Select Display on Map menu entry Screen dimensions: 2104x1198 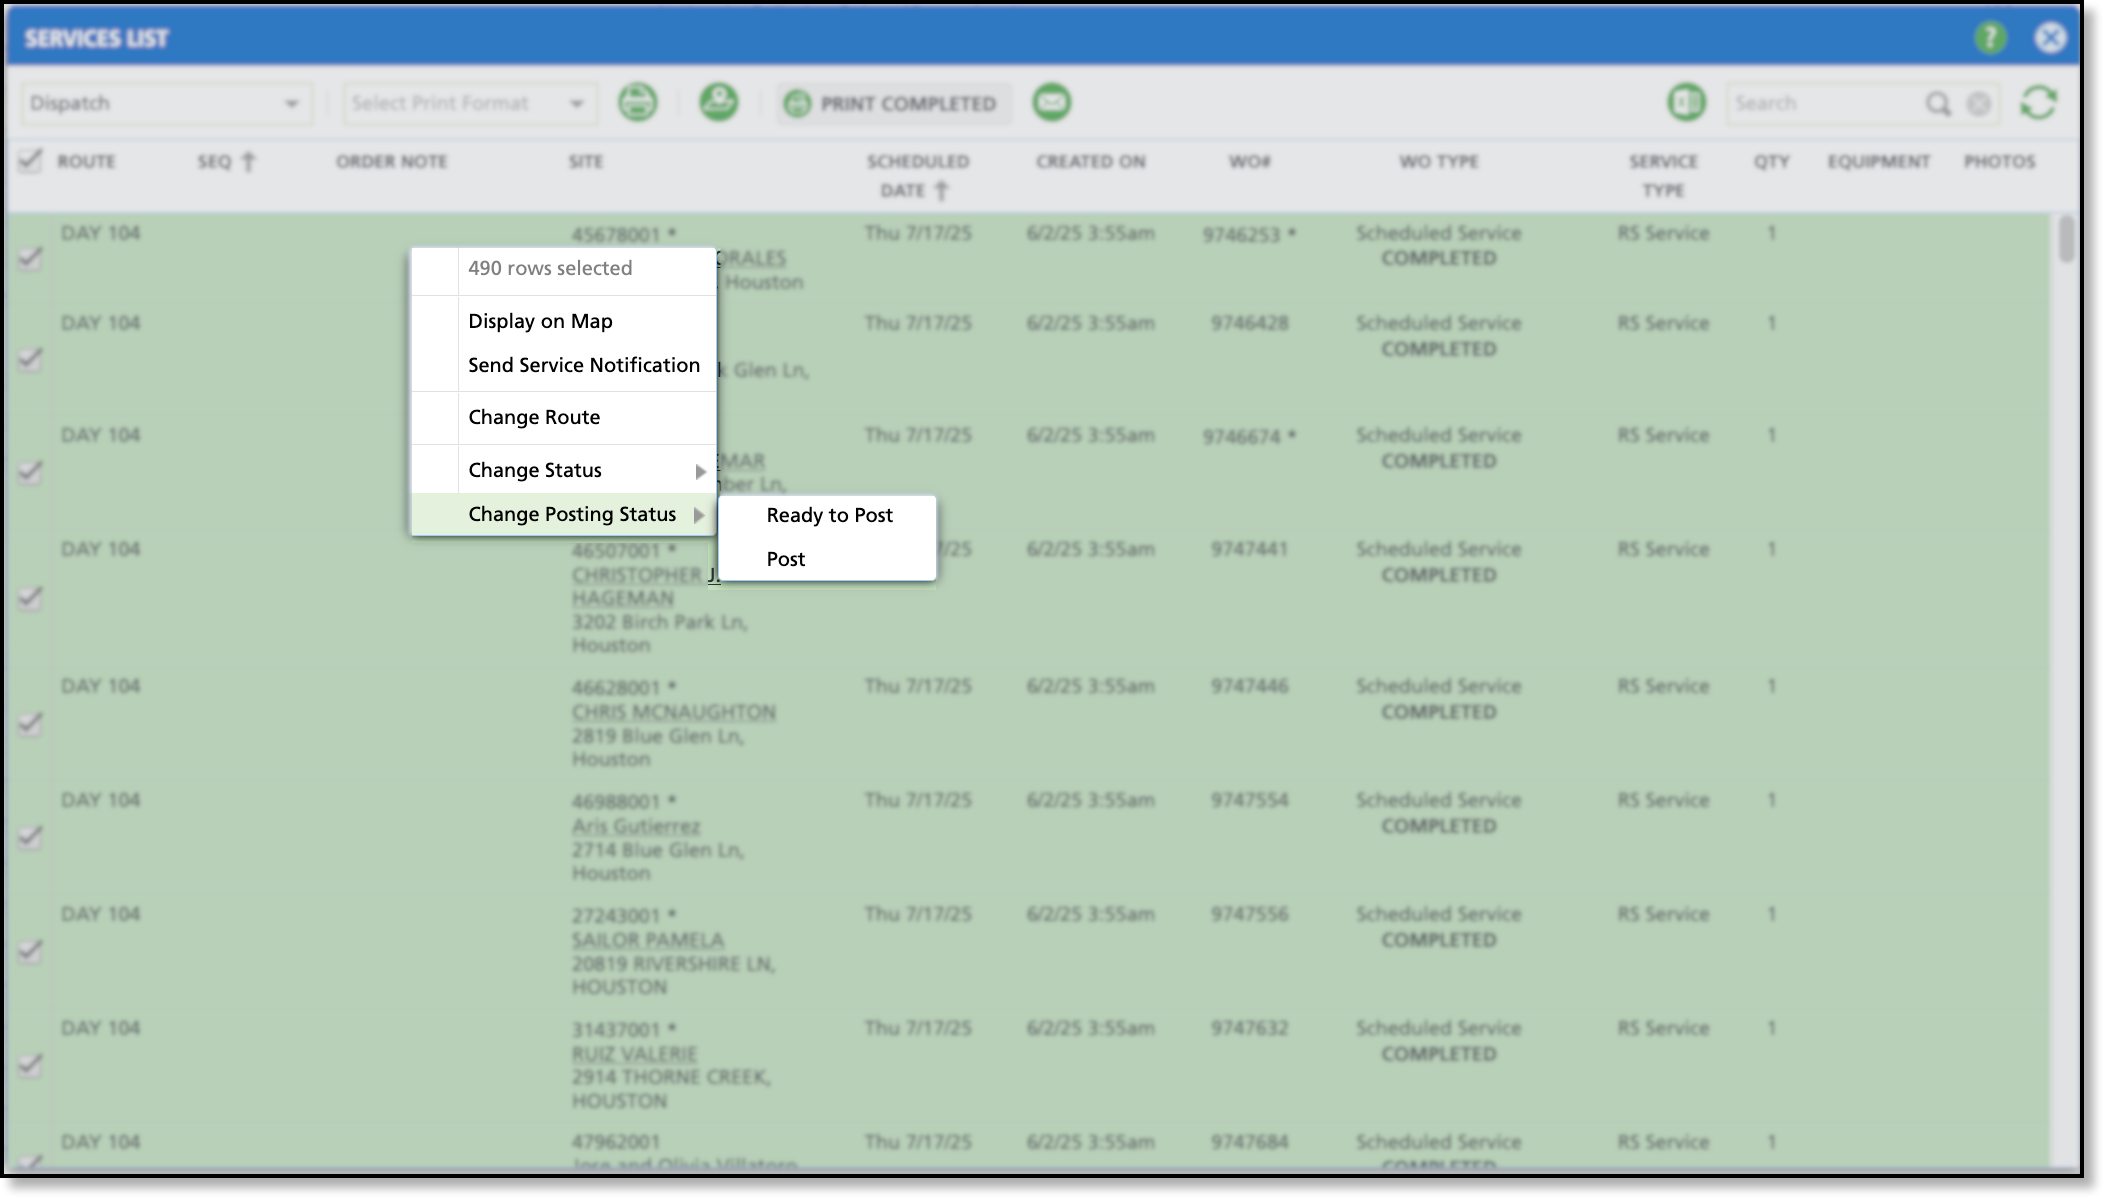click(x=540, y=321)
